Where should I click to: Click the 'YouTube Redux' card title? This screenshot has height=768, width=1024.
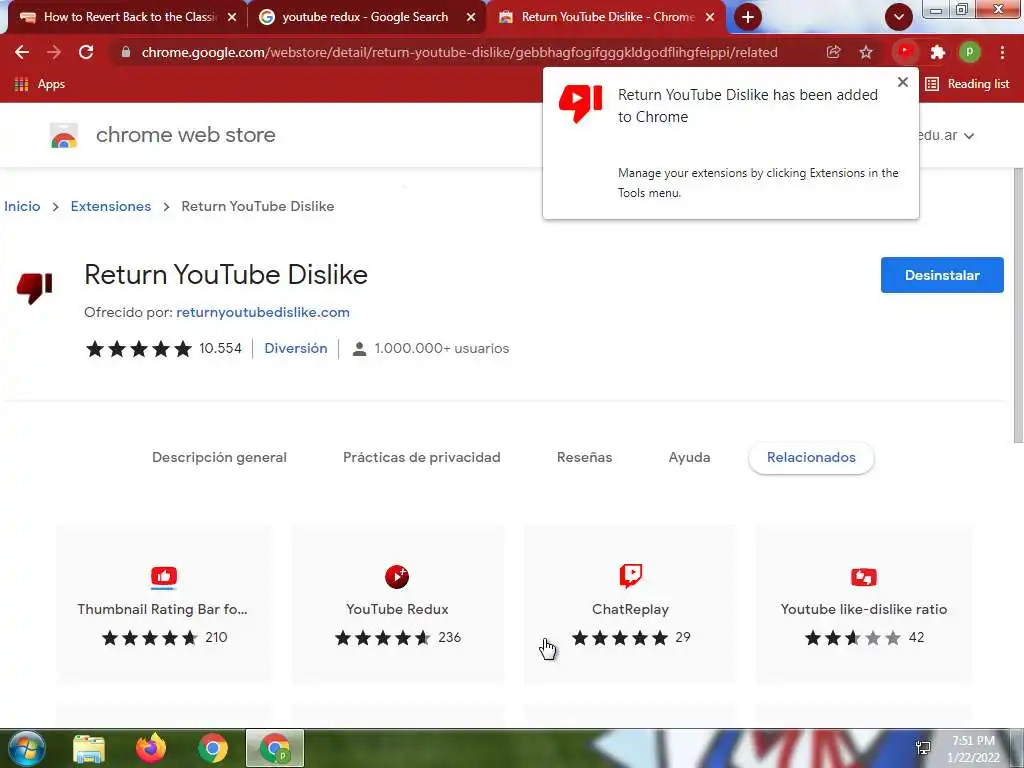[397, 609]
